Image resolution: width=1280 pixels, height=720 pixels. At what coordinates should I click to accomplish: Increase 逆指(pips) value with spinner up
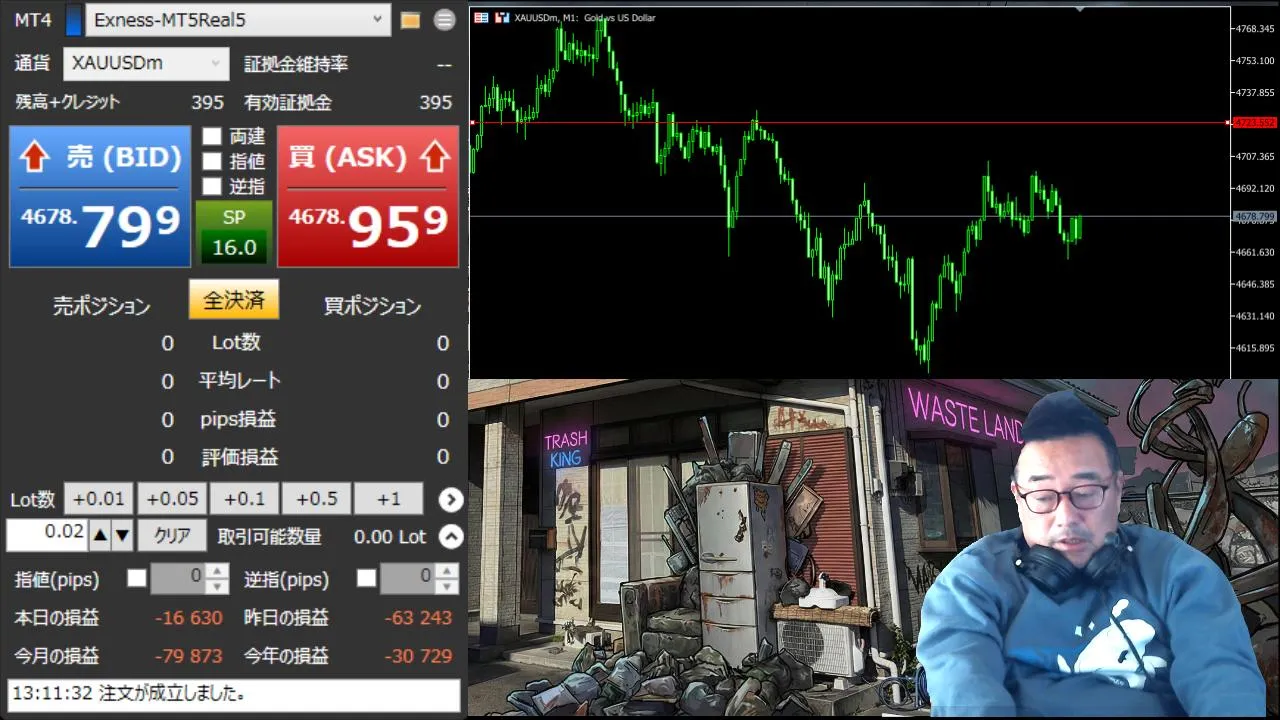click(449, 571)
